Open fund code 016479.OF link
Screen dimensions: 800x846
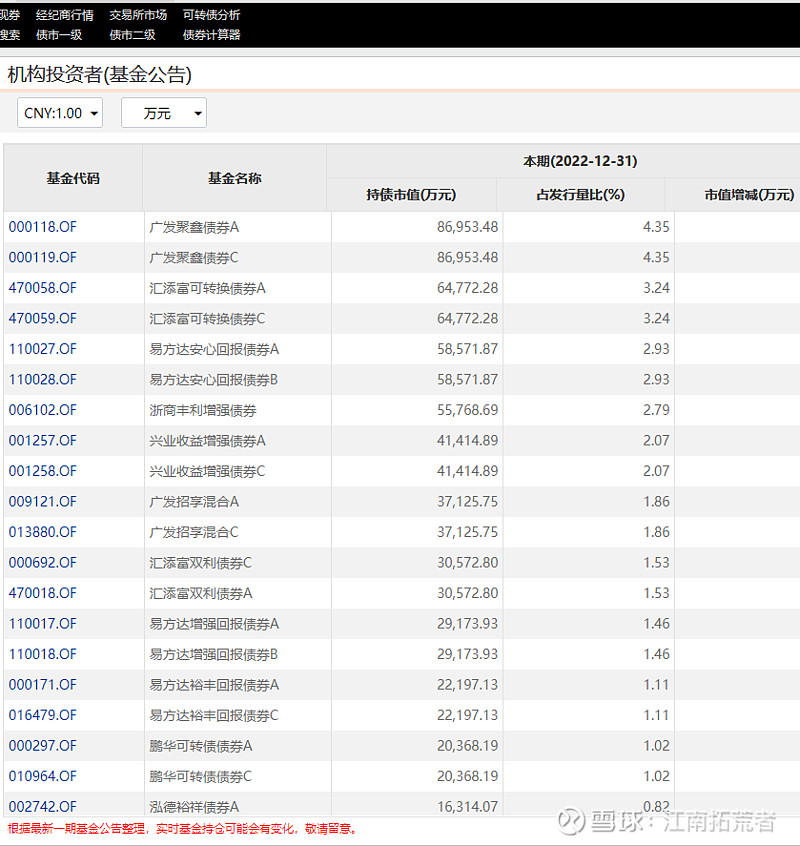tap(43, 715)
